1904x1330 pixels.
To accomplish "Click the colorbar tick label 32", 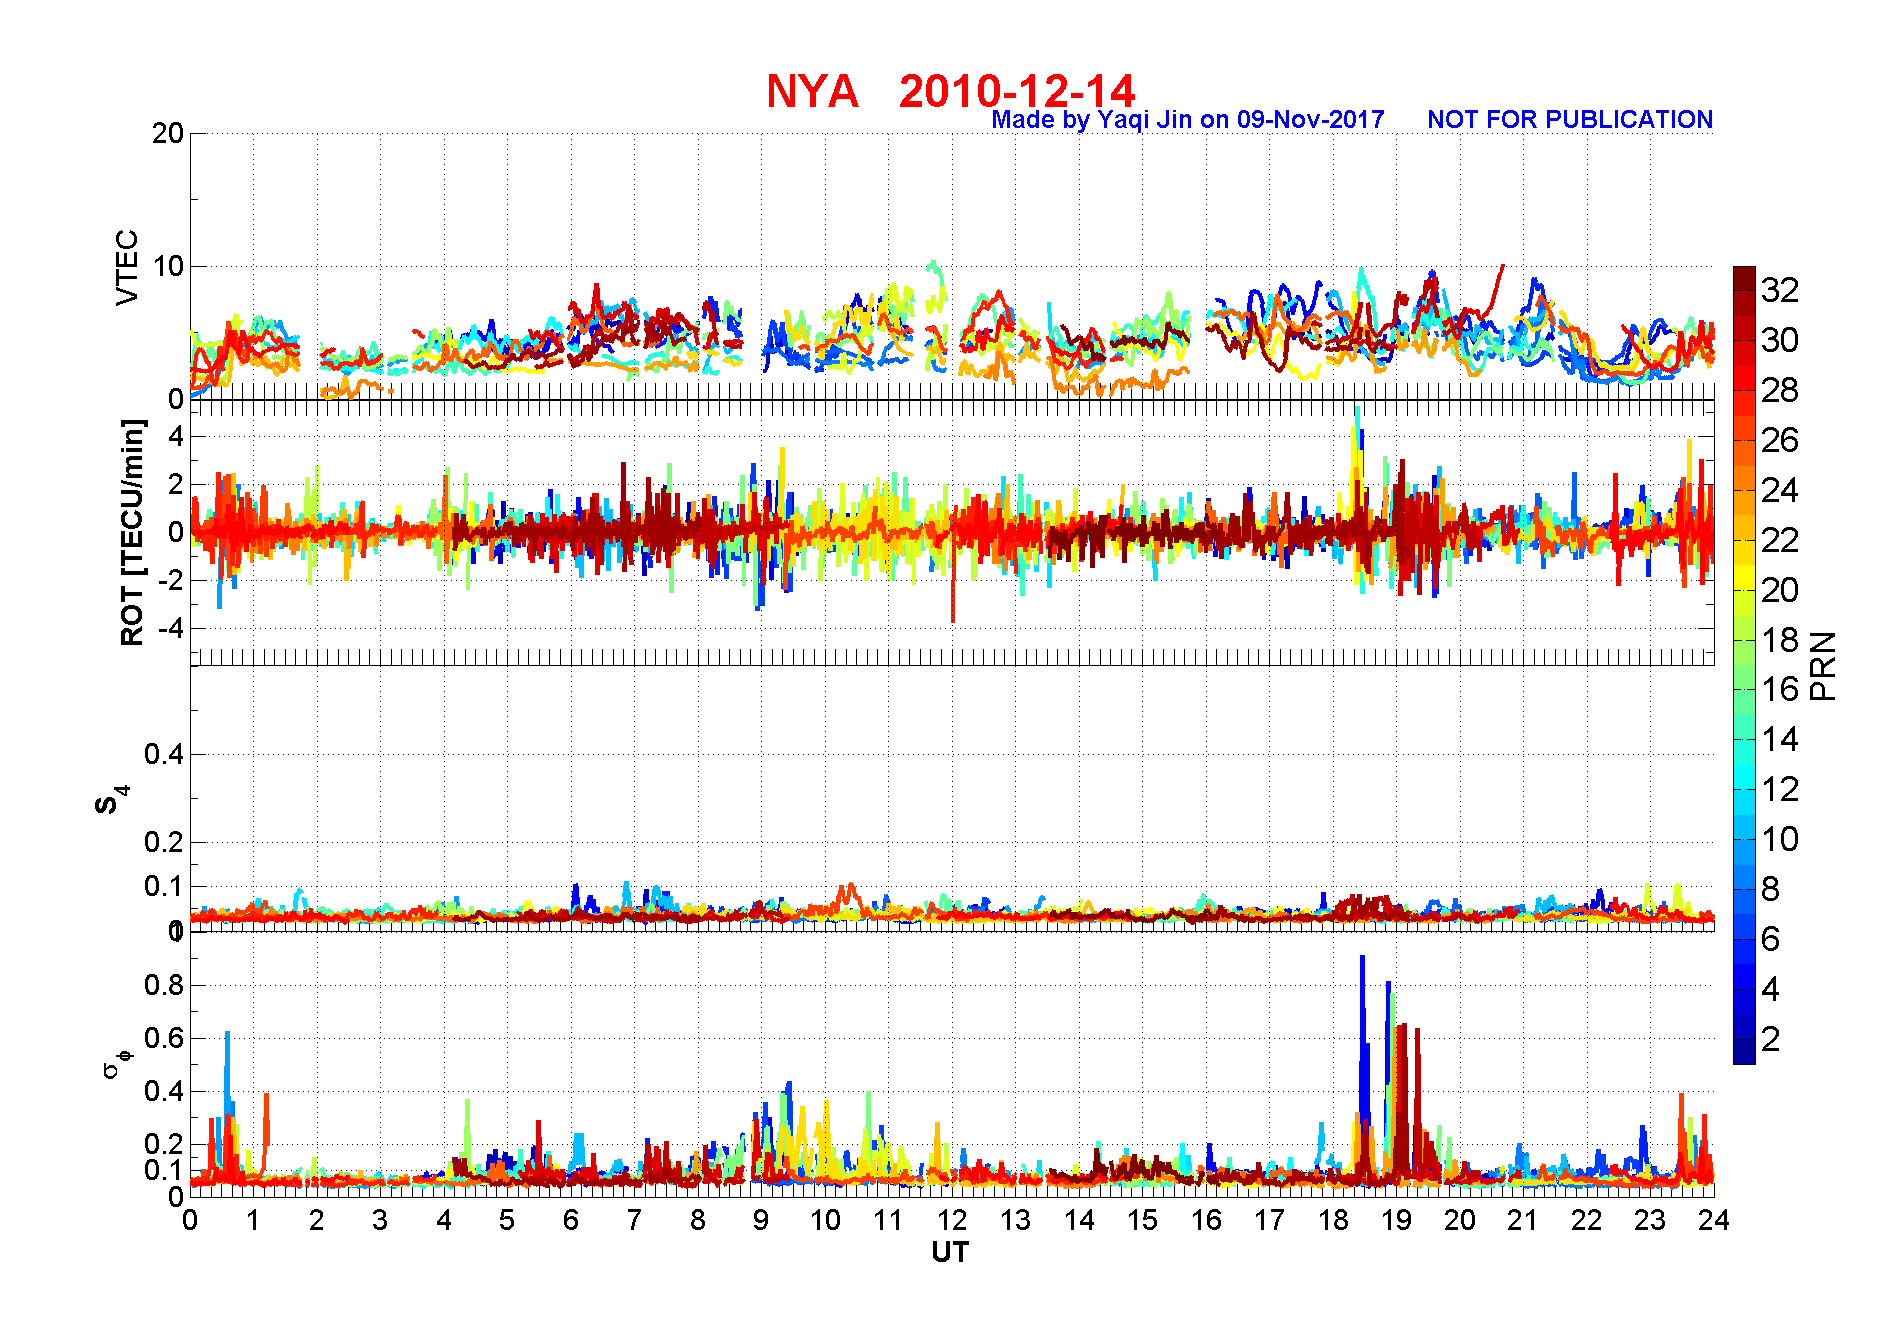I will [x=1780, y=290].
